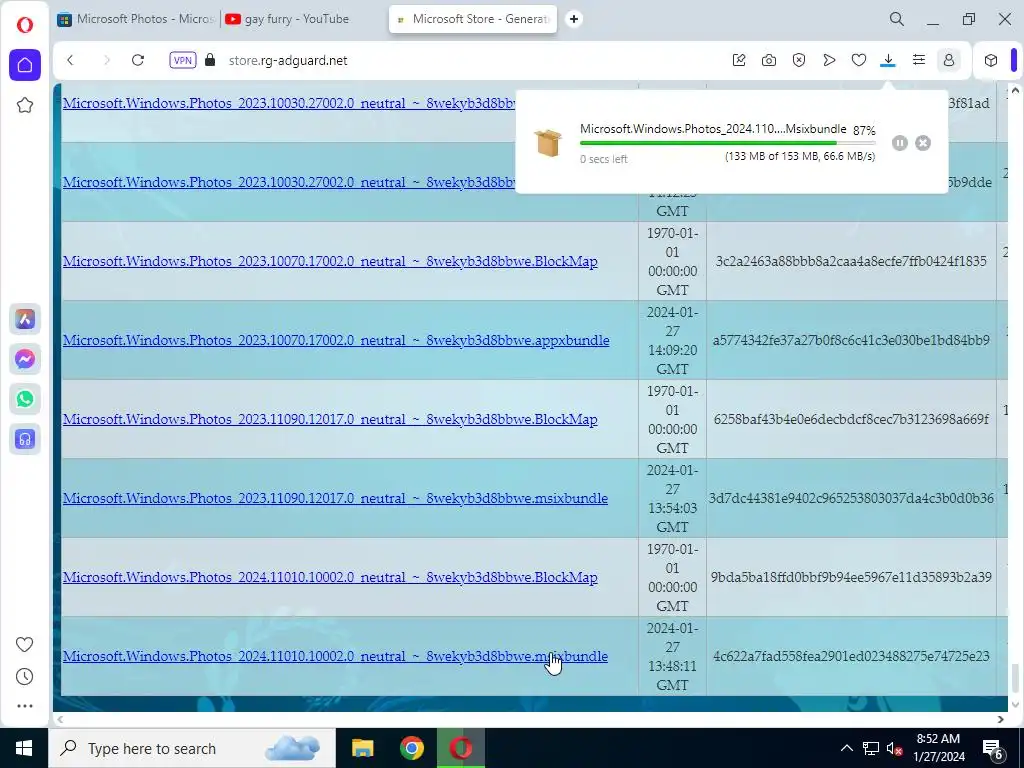This screenshot has width=1024, height=768.
Task: Search open tabs magnifier icon
Action: [897, 19]
